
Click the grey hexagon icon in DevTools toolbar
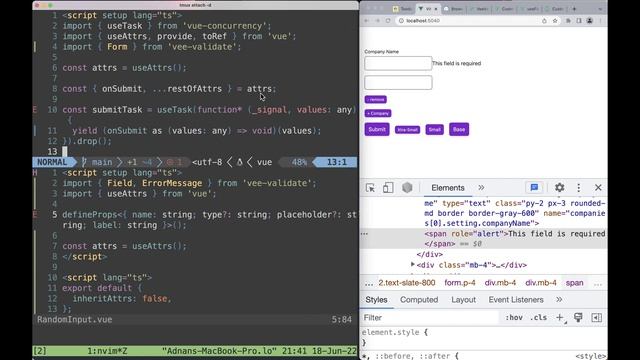(x=407, y=188)
